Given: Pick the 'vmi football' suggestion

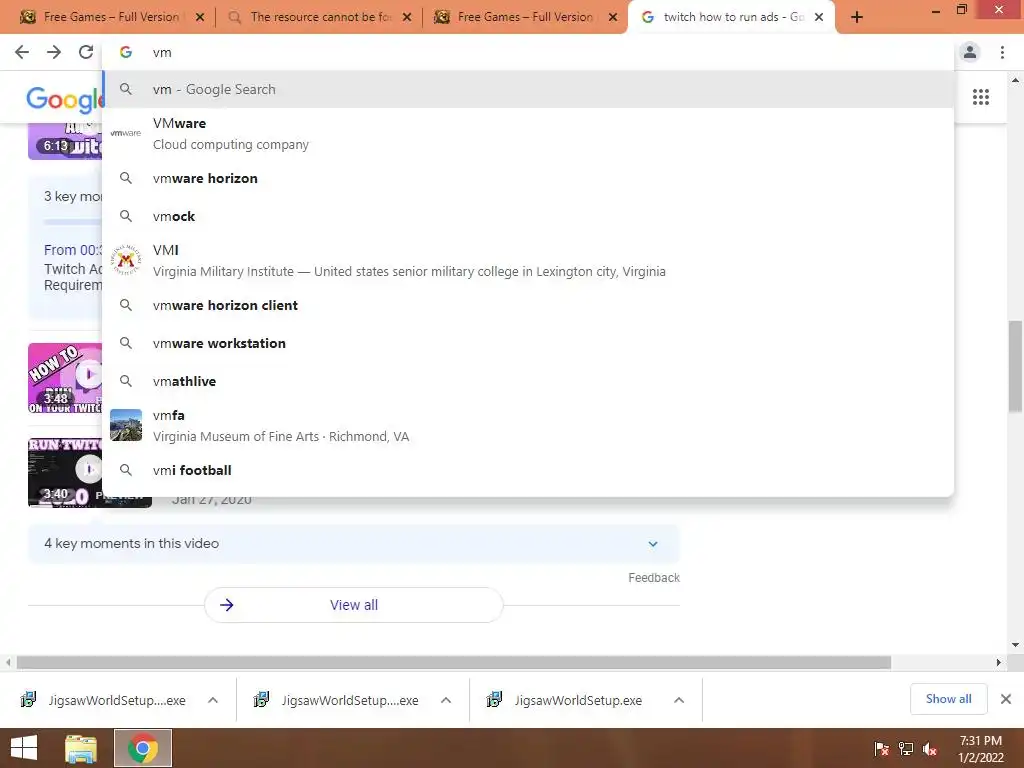Looking at the screenshot, I should pyautogui.click(x=528, y=470).
